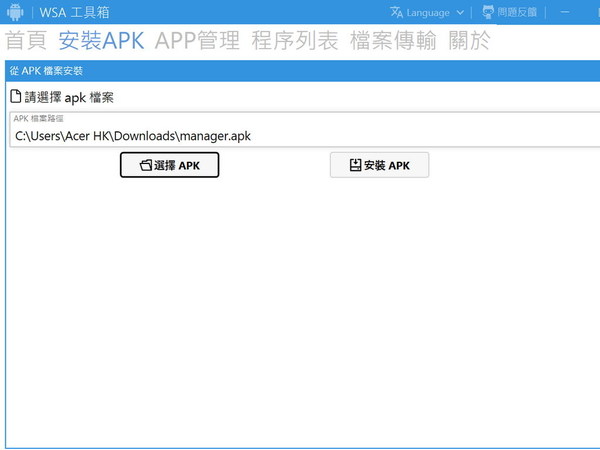Image resolution: width=600 pixels, height=450 pixels.
Task: Select the 安裝APK tab
Action: click(x=101, y=40)
